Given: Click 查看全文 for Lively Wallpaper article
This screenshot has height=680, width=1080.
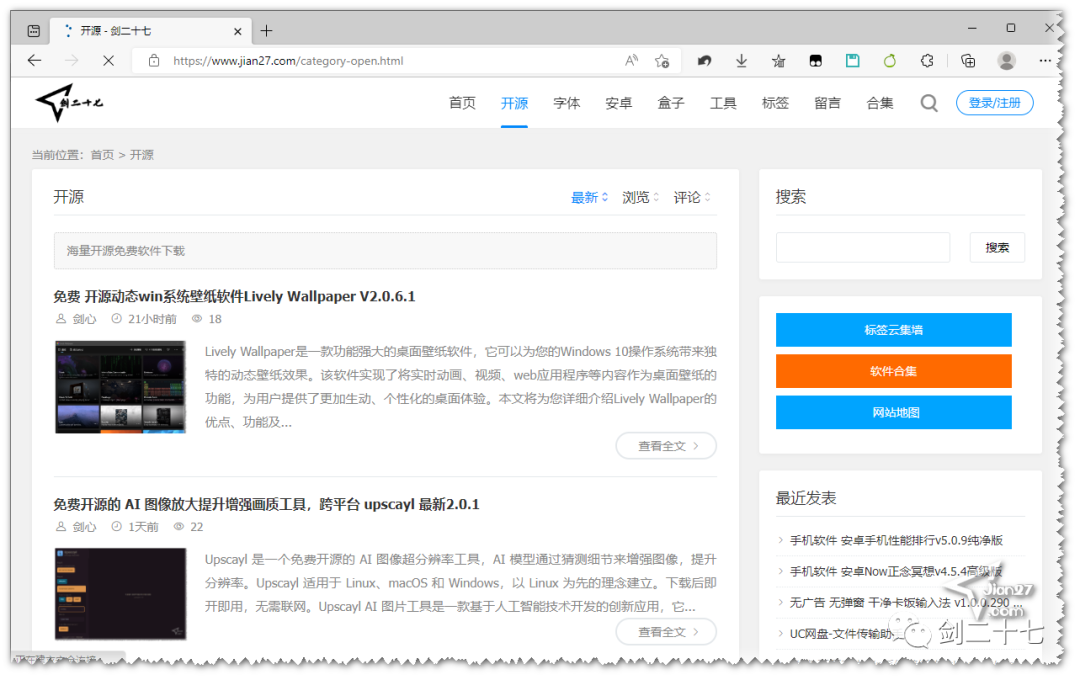Looking at the screenshot, I should click(665, 446).
